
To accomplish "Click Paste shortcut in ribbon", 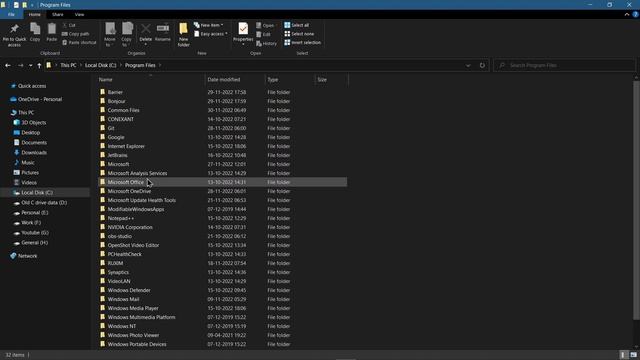I will pos(79,42).
